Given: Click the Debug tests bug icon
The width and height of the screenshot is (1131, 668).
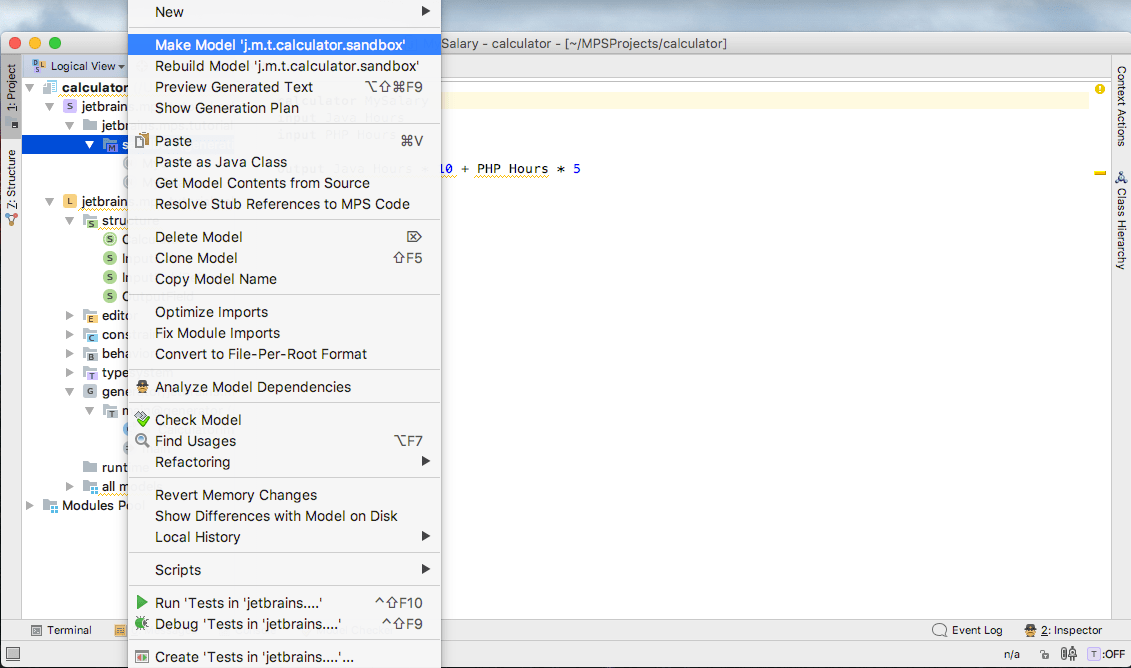Looking at the screenshot, I should tap(142, 624).
